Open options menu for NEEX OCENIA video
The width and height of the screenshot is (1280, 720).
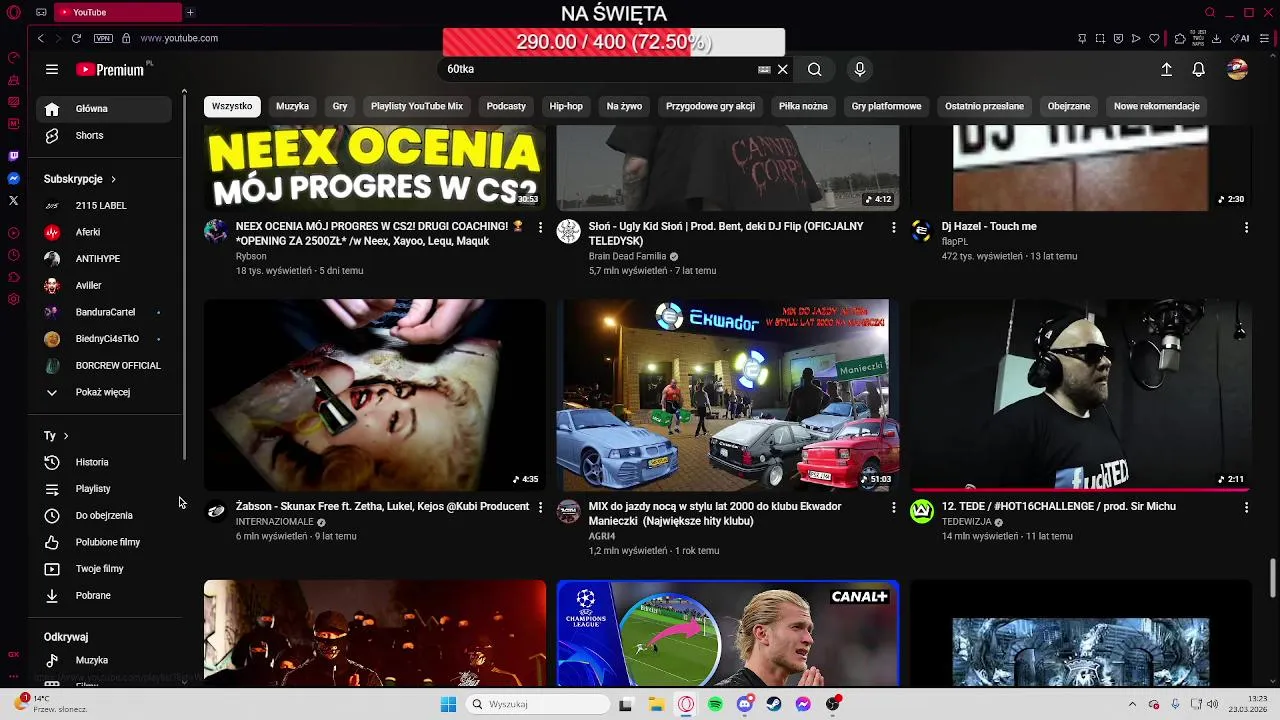[x=540, y=228]
